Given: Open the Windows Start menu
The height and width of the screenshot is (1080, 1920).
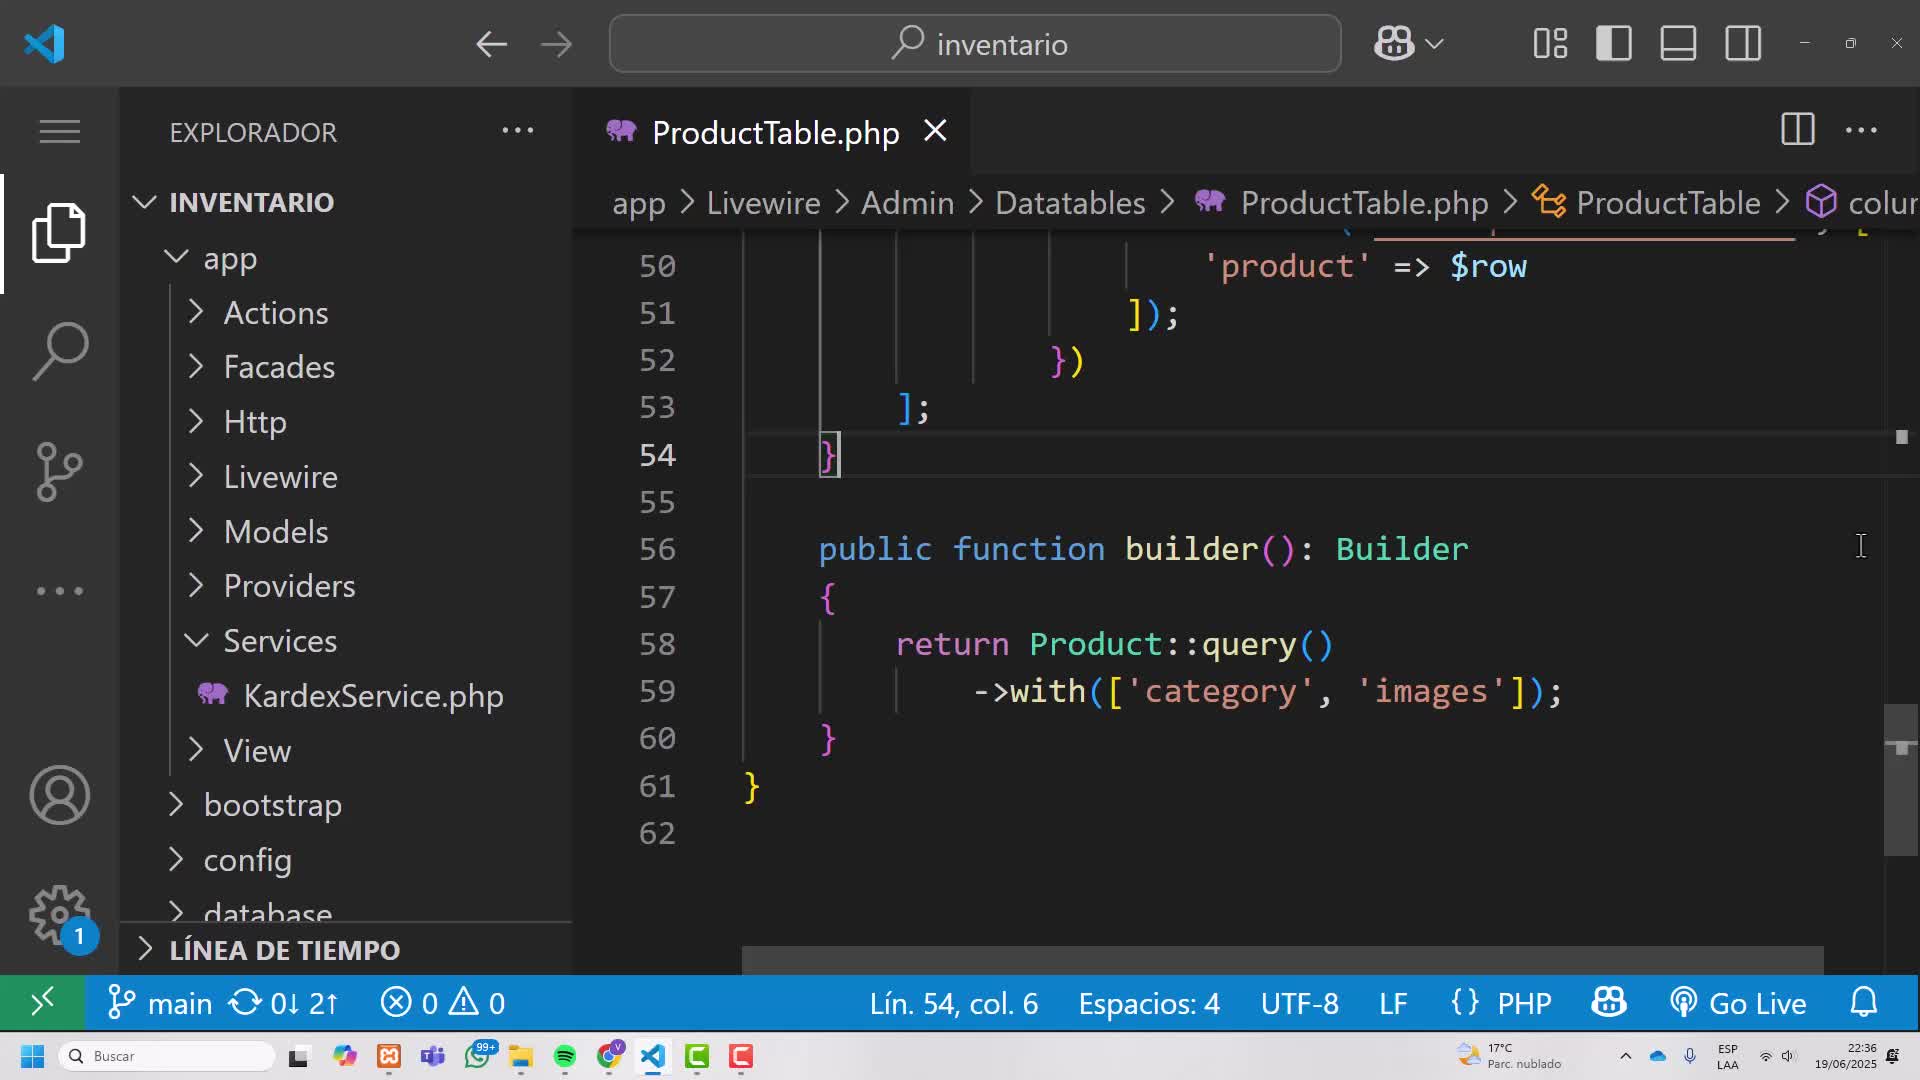Looking at the screenshot, I should [32, 1056].
